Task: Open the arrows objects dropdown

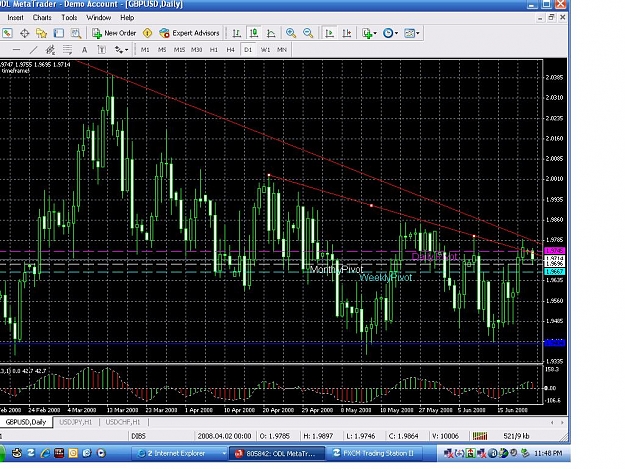Action: 121,50
